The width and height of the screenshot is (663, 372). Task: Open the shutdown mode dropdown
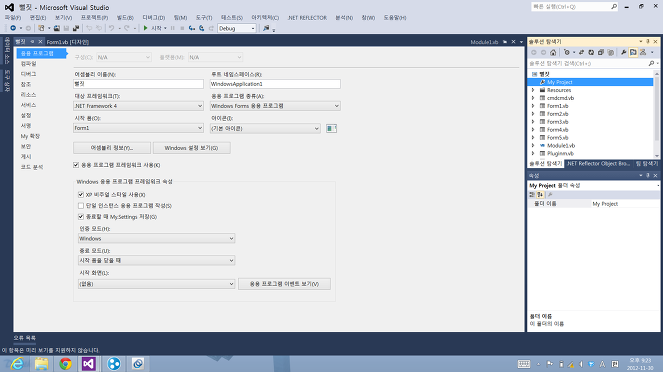156,260
